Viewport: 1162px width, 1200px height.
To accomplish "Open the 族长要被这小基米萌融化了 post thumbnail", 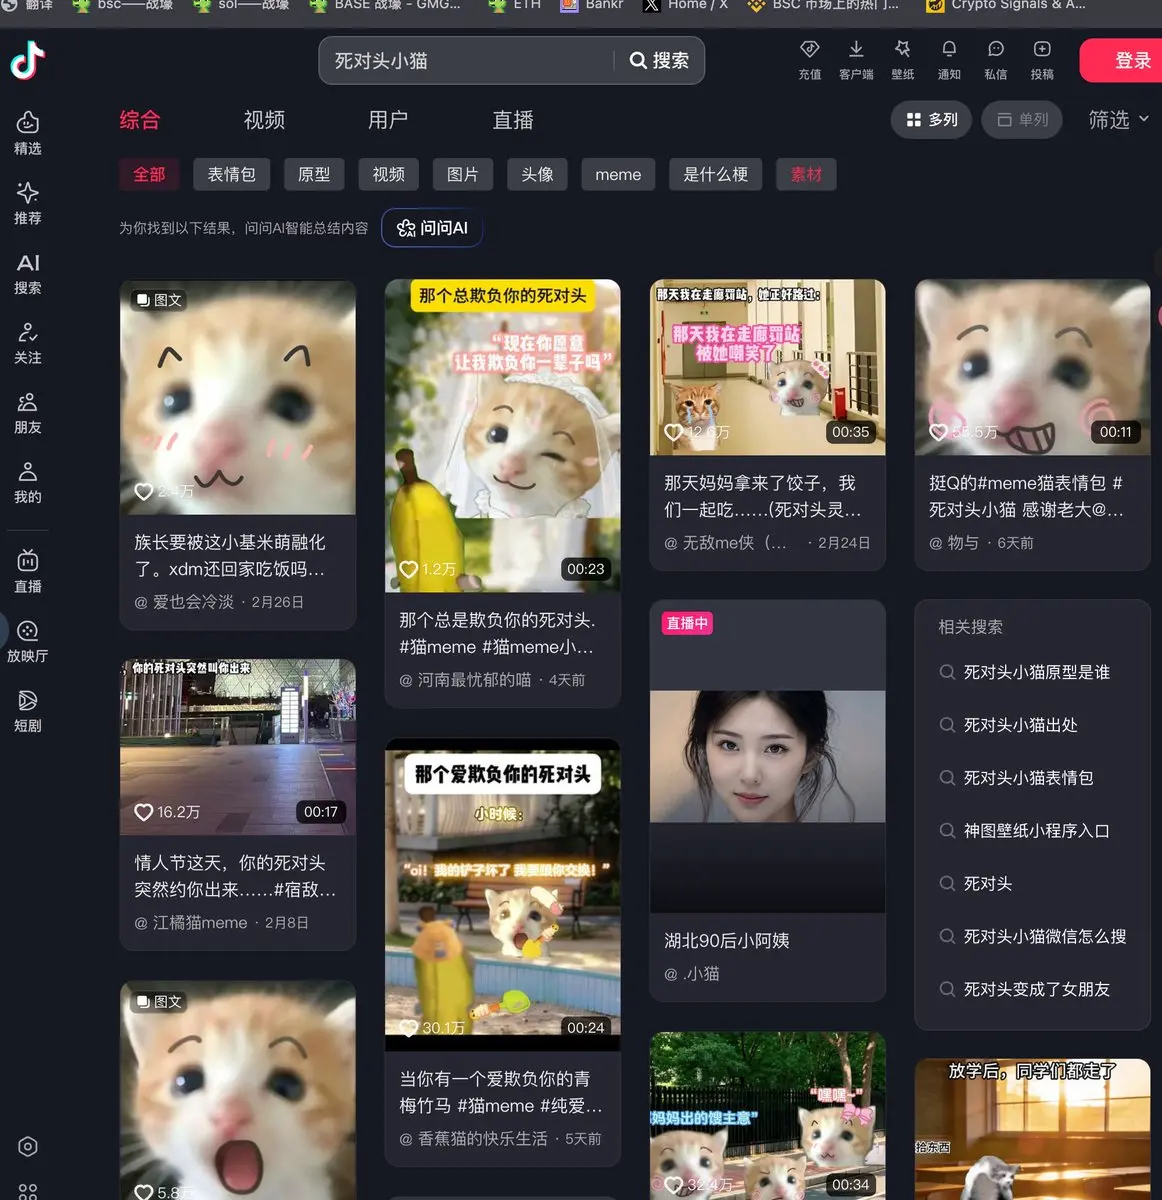I will 238,397.
